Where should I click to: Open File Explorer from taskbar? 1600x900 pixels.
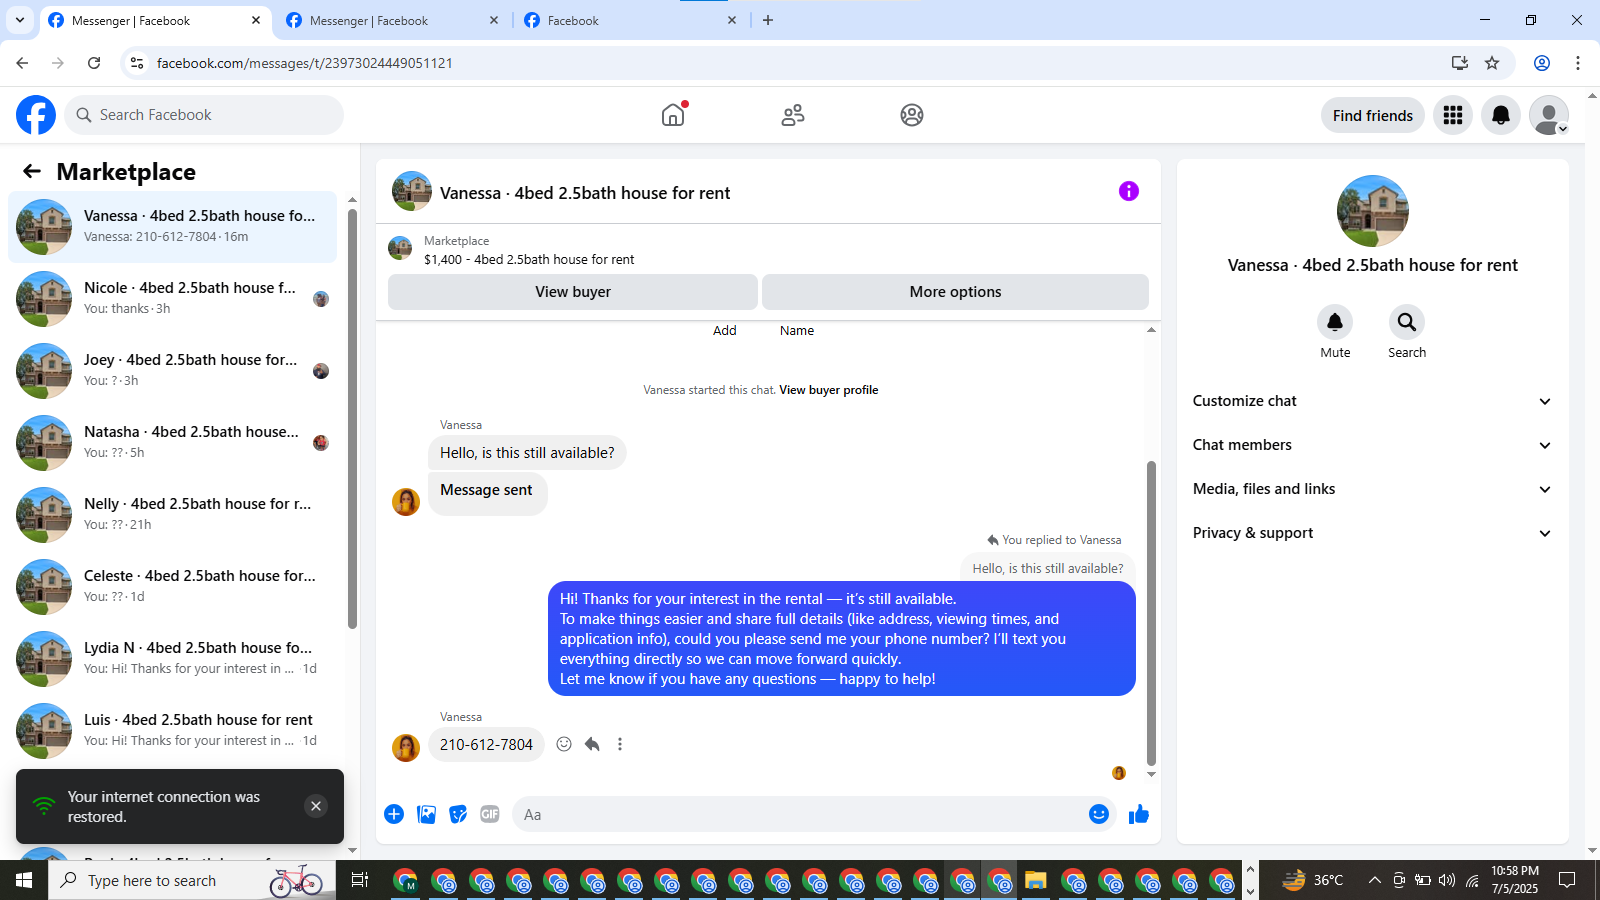pyautogui.click(x=1035, y=880)
